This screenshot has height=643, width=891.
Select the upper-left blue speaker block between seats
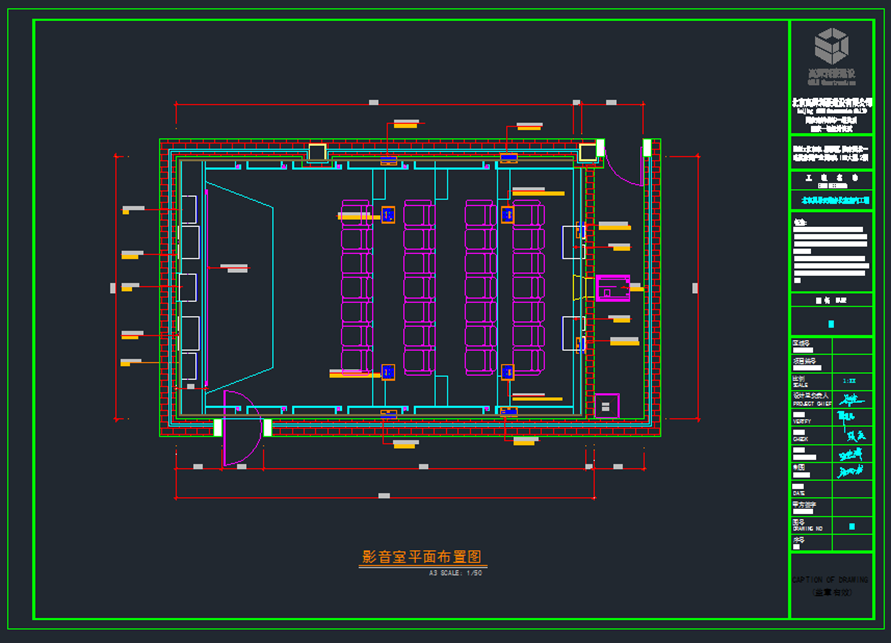388,215
